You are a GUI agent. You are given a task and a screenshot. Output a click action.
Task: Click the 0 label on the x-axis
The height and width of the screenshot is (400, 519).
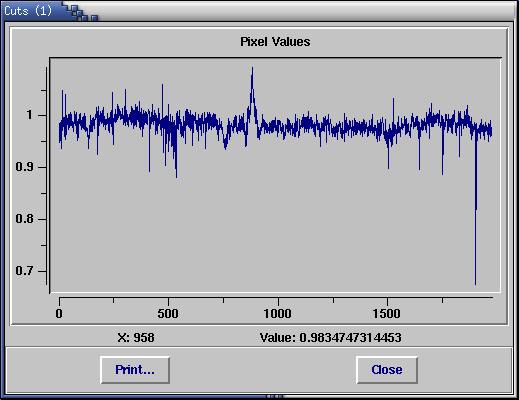coord(59,314)
